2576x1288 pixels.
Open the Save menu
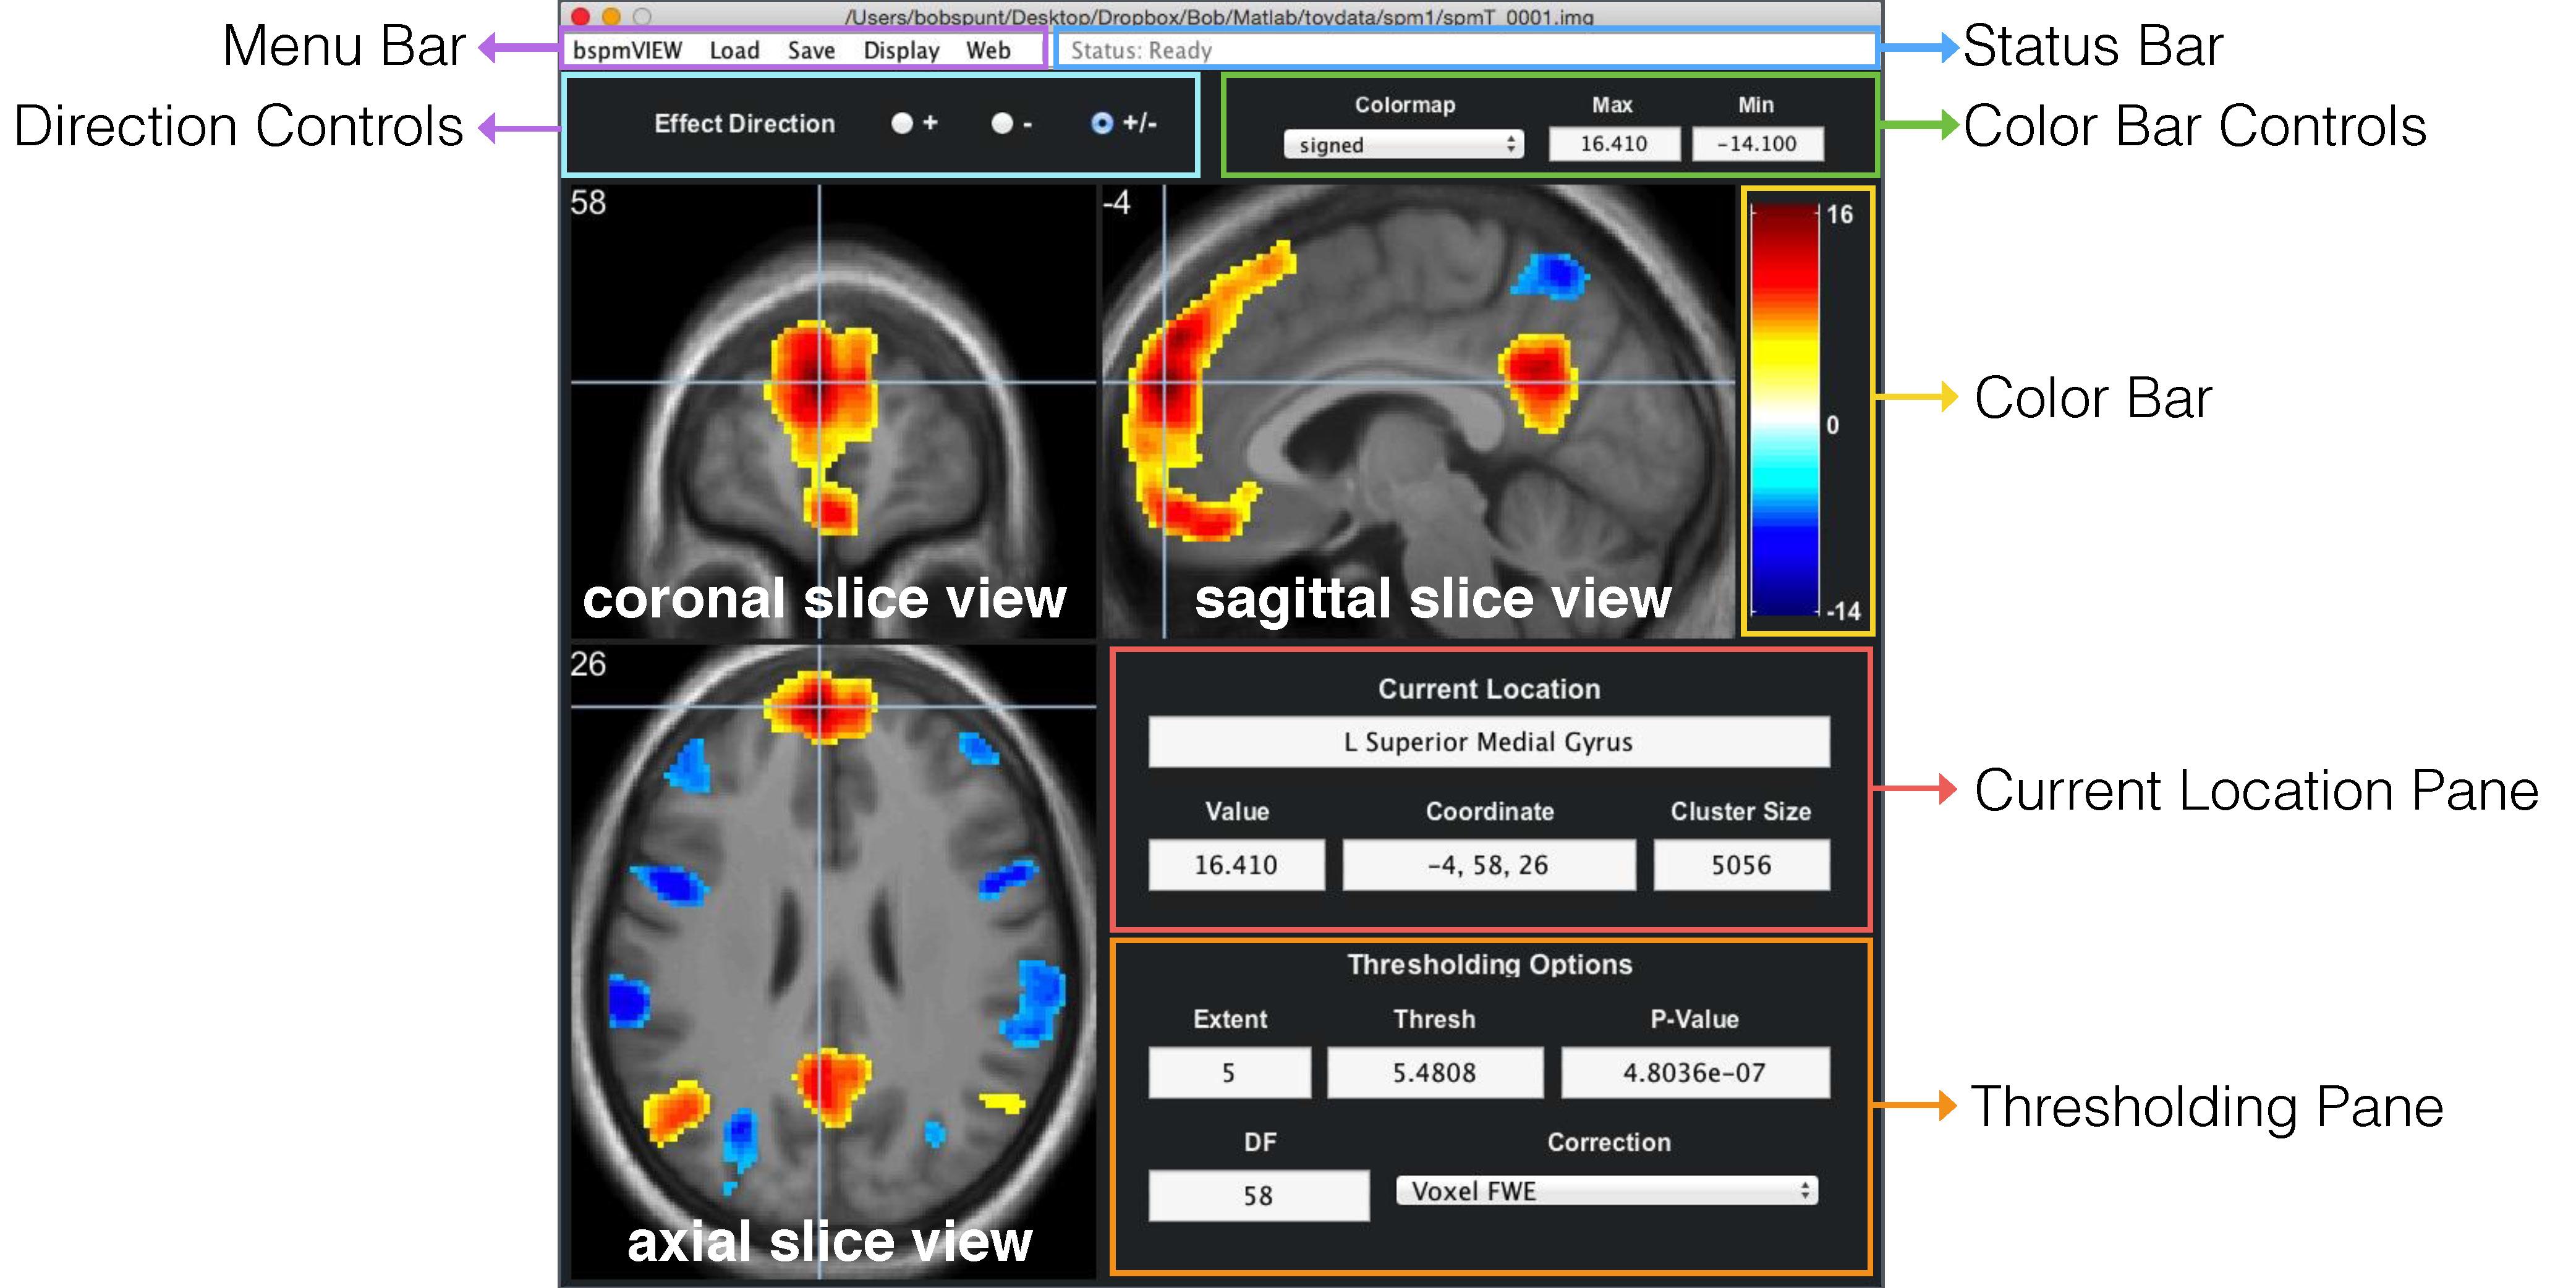811,50
